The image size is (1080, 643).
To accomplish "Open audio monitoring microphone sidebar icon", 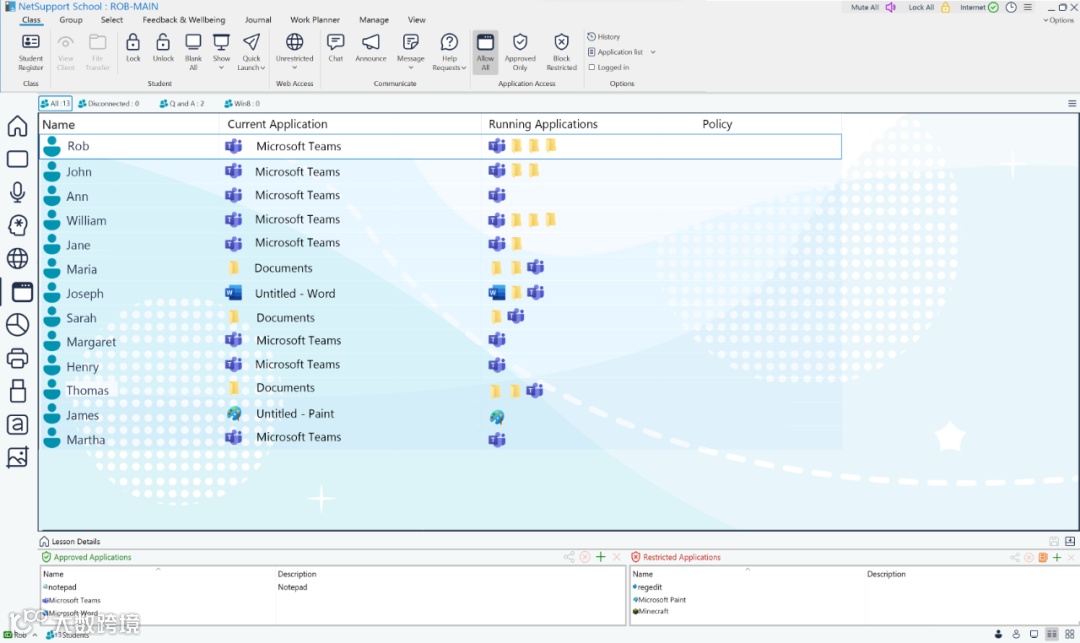I will click(x=17, y=192).
